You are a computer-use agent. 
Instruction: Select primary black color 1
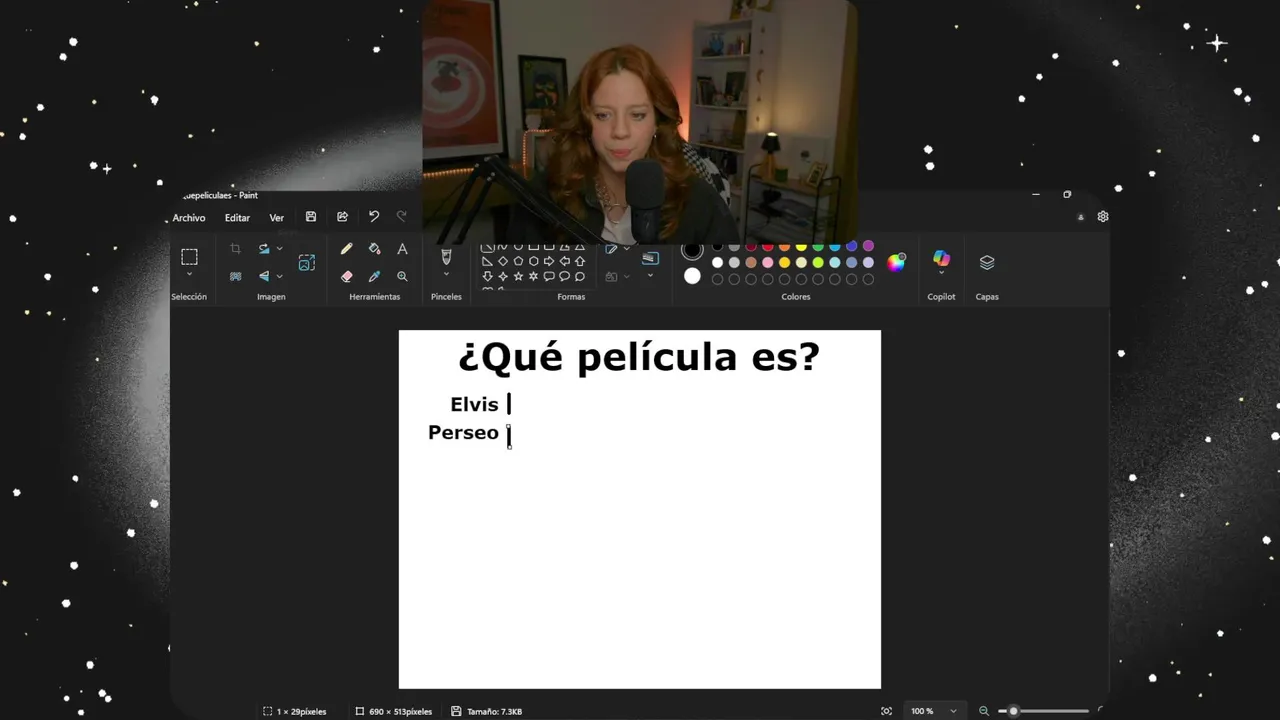coord(692,249)
